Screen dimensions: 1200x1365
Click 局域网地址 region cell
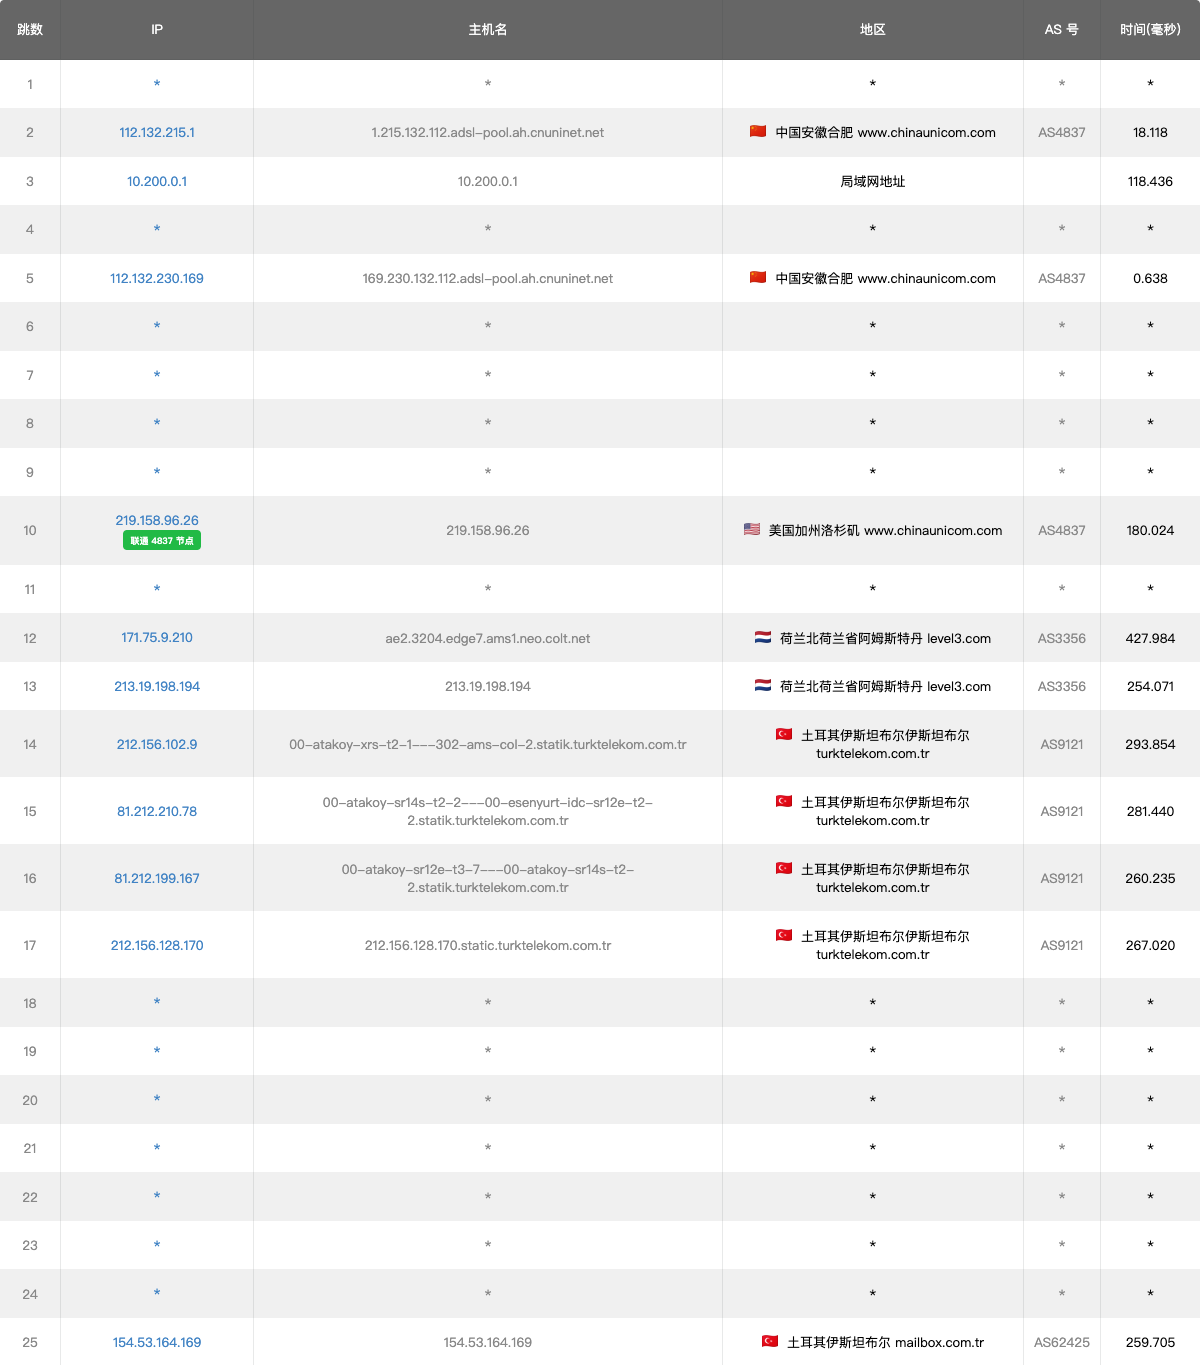873,181
